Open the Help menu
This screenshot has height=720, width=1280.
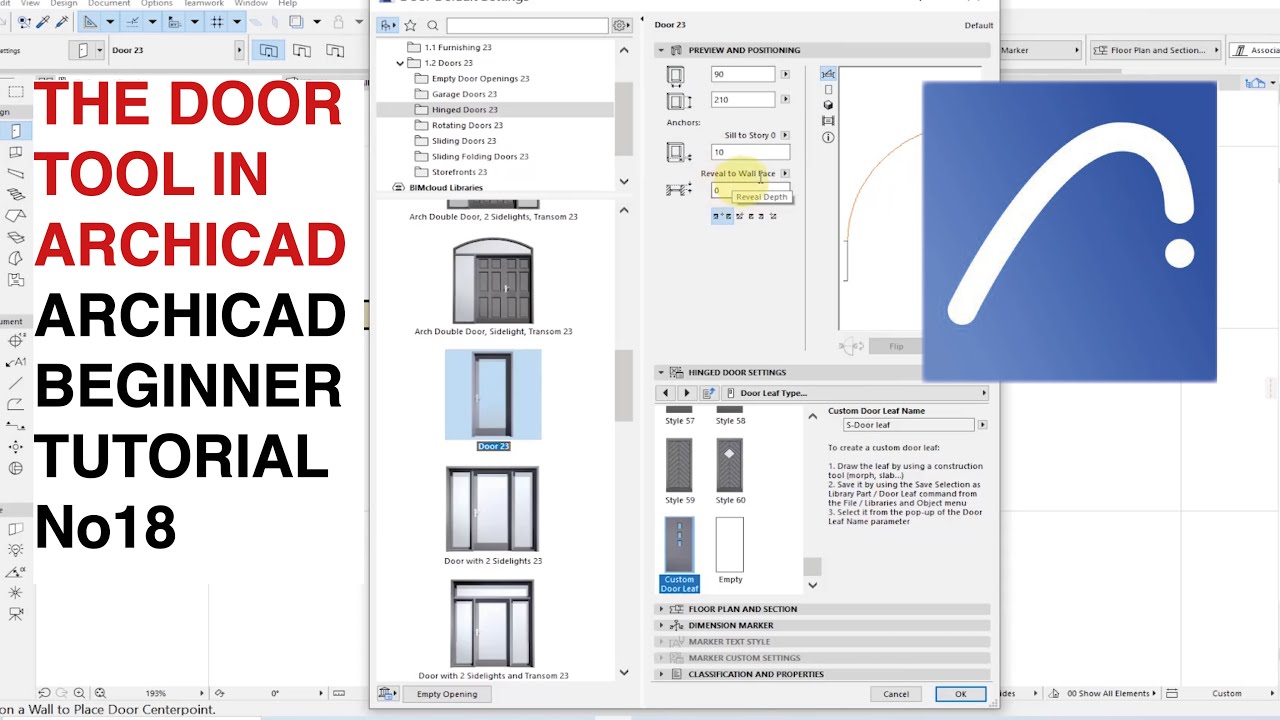coord(287,4)
